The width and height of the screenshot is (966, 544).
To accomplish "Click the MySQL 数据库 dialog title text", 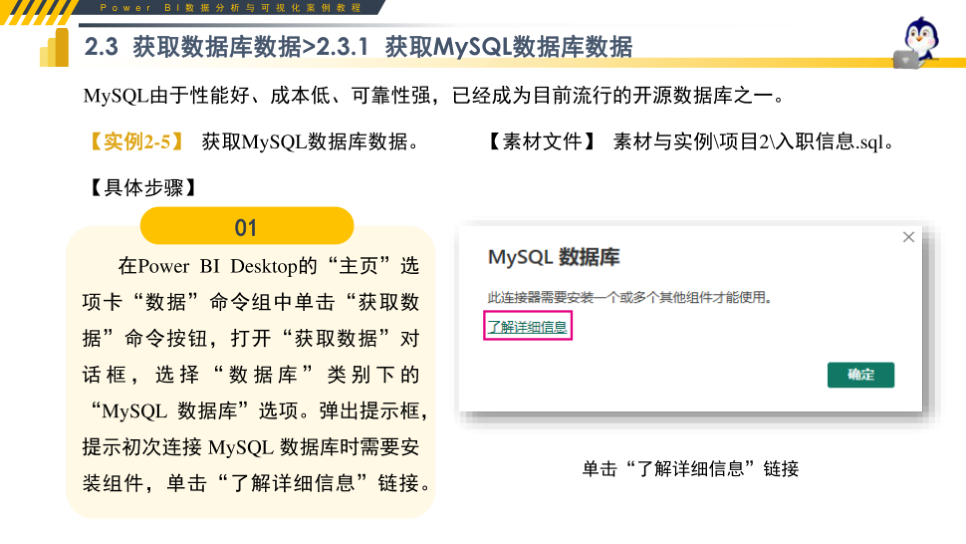I will click(x=553, y=257).
